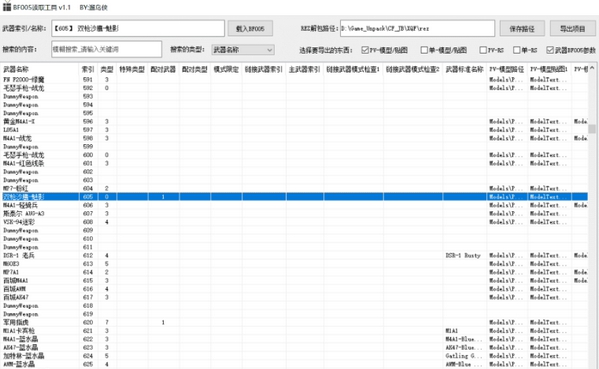Select the M4A1-蓝水晶 row

294,339
